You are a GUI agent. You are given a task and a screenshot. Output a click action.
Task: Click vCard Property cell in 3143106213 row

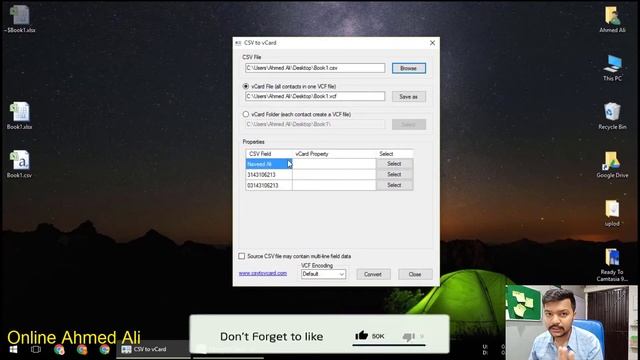(334, 175)
